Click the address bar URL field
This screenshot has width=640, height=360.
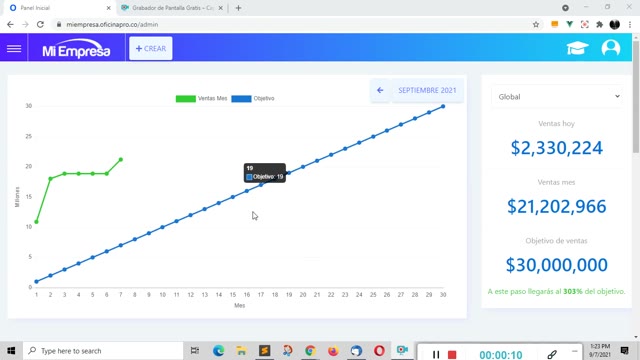pyautogui.click(x=294, y=24)
